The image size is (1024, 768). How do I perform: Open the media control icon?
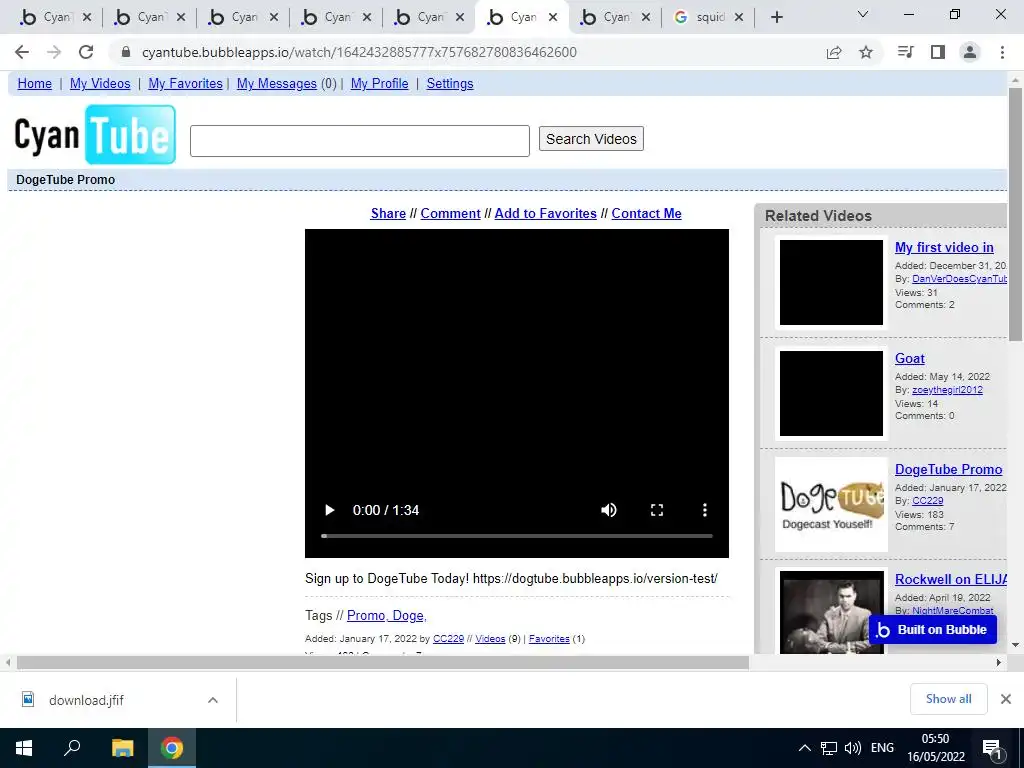pos(906,52)
